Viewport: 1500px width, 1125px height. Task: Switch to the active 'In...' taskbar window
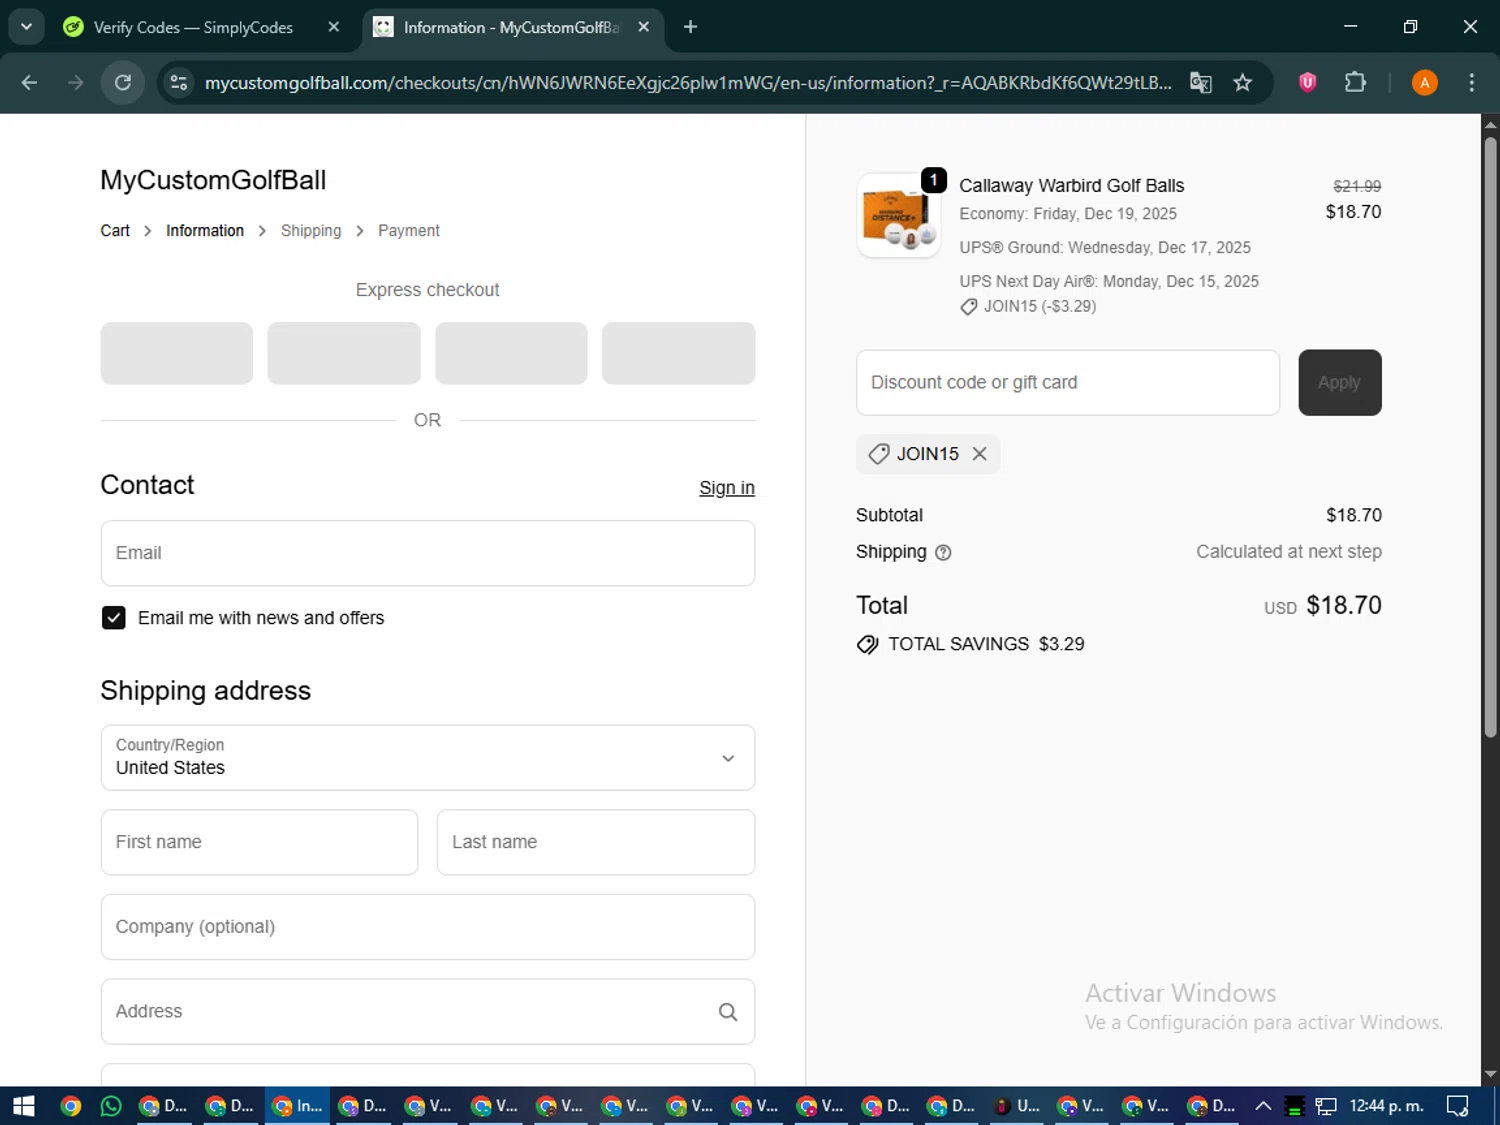click(x=297, y=1106)
